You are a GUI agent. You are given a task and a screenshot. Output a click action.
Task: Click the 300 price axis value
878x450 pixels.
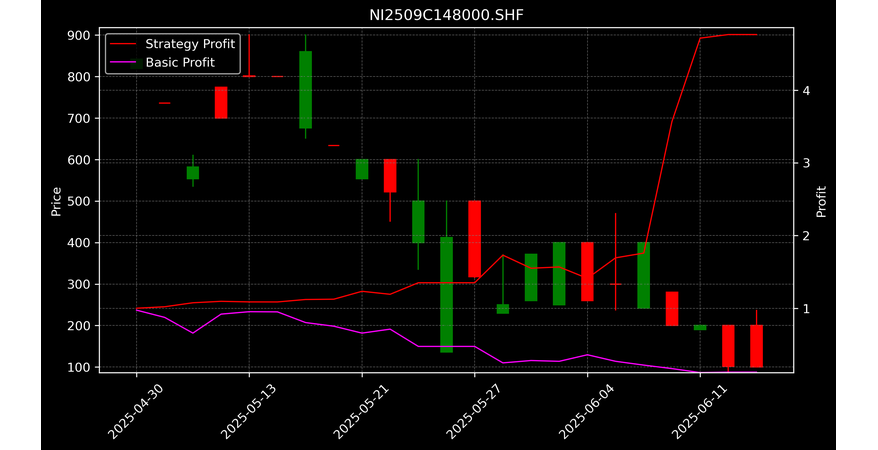(79, 284)
